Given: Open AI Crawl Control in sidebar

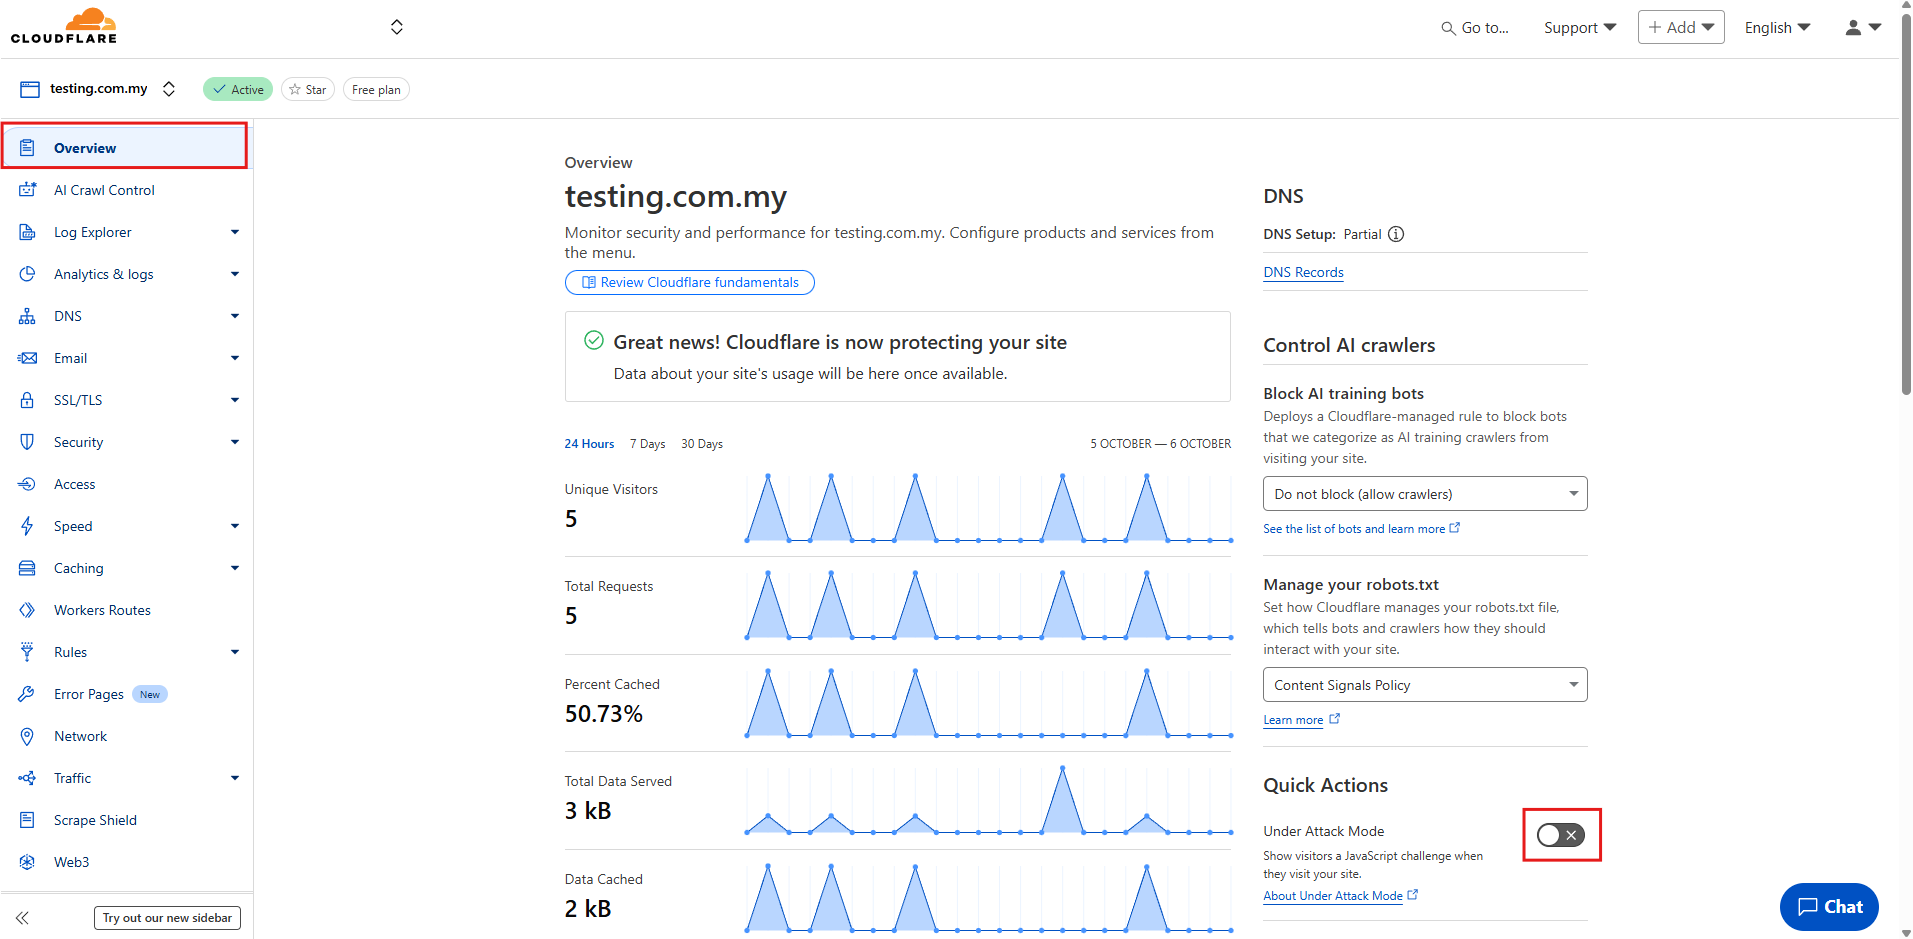Looking at the screenshot, I should (x=104, y=190).
